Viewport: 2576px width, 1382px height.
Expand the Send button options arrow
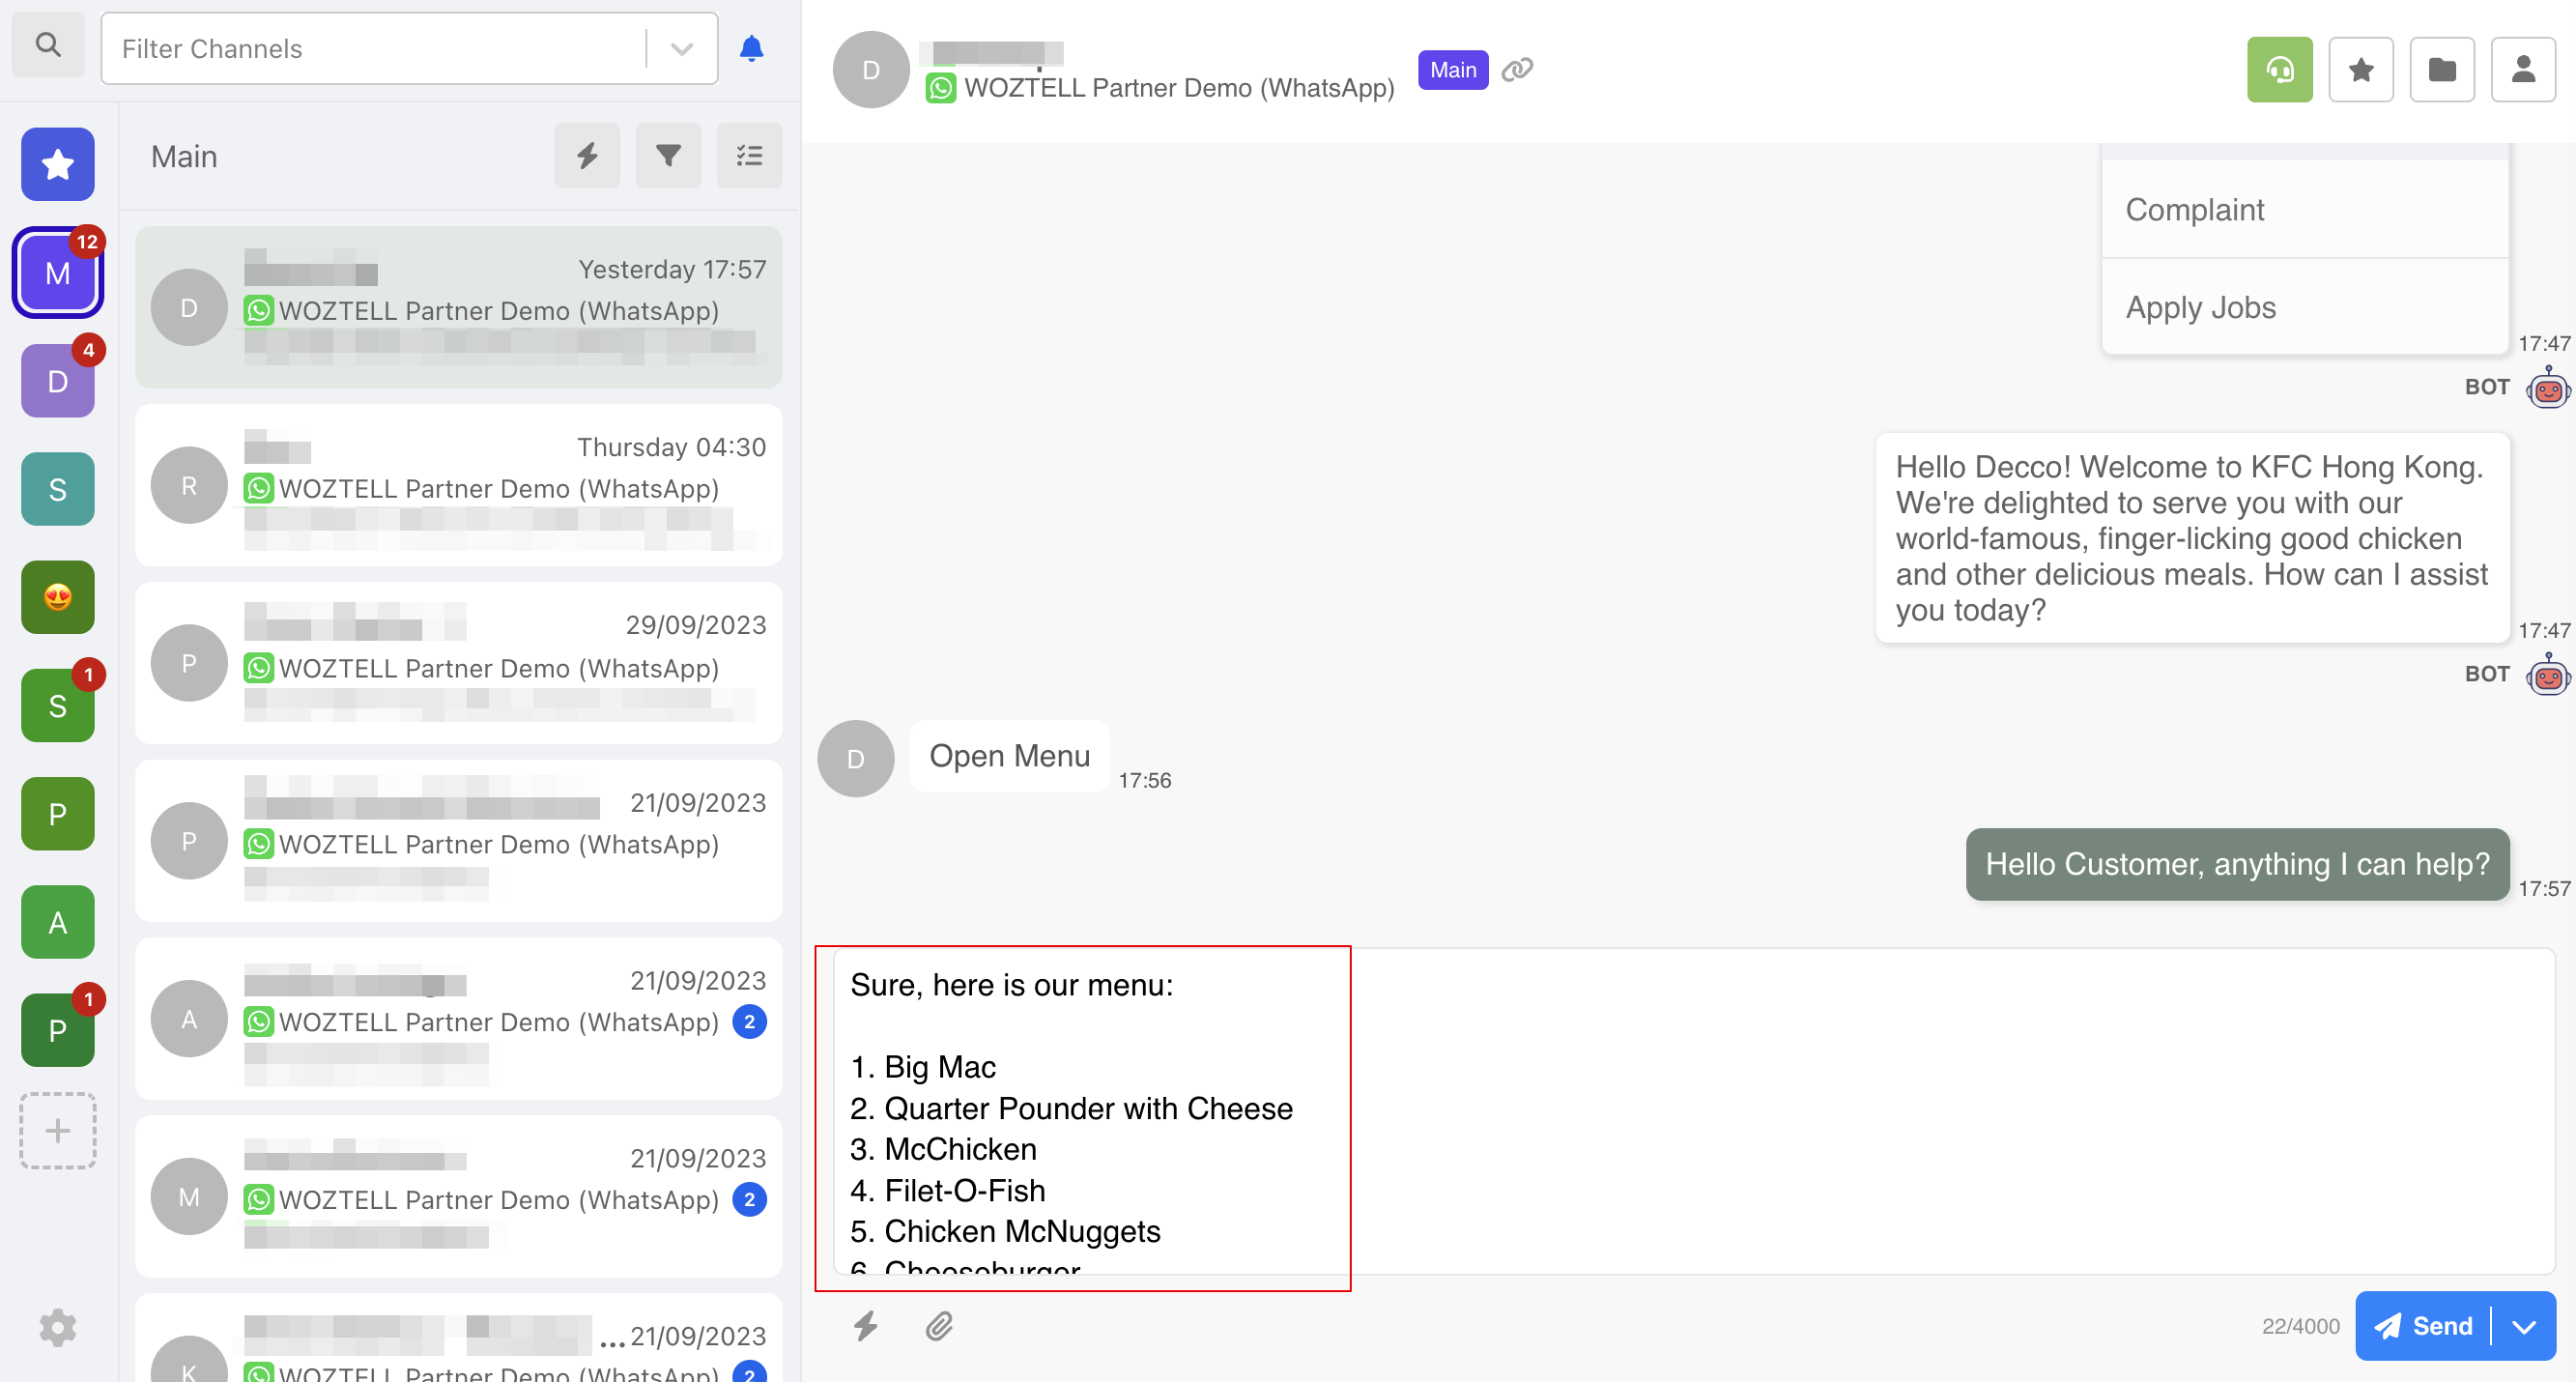(2523, 1326)
